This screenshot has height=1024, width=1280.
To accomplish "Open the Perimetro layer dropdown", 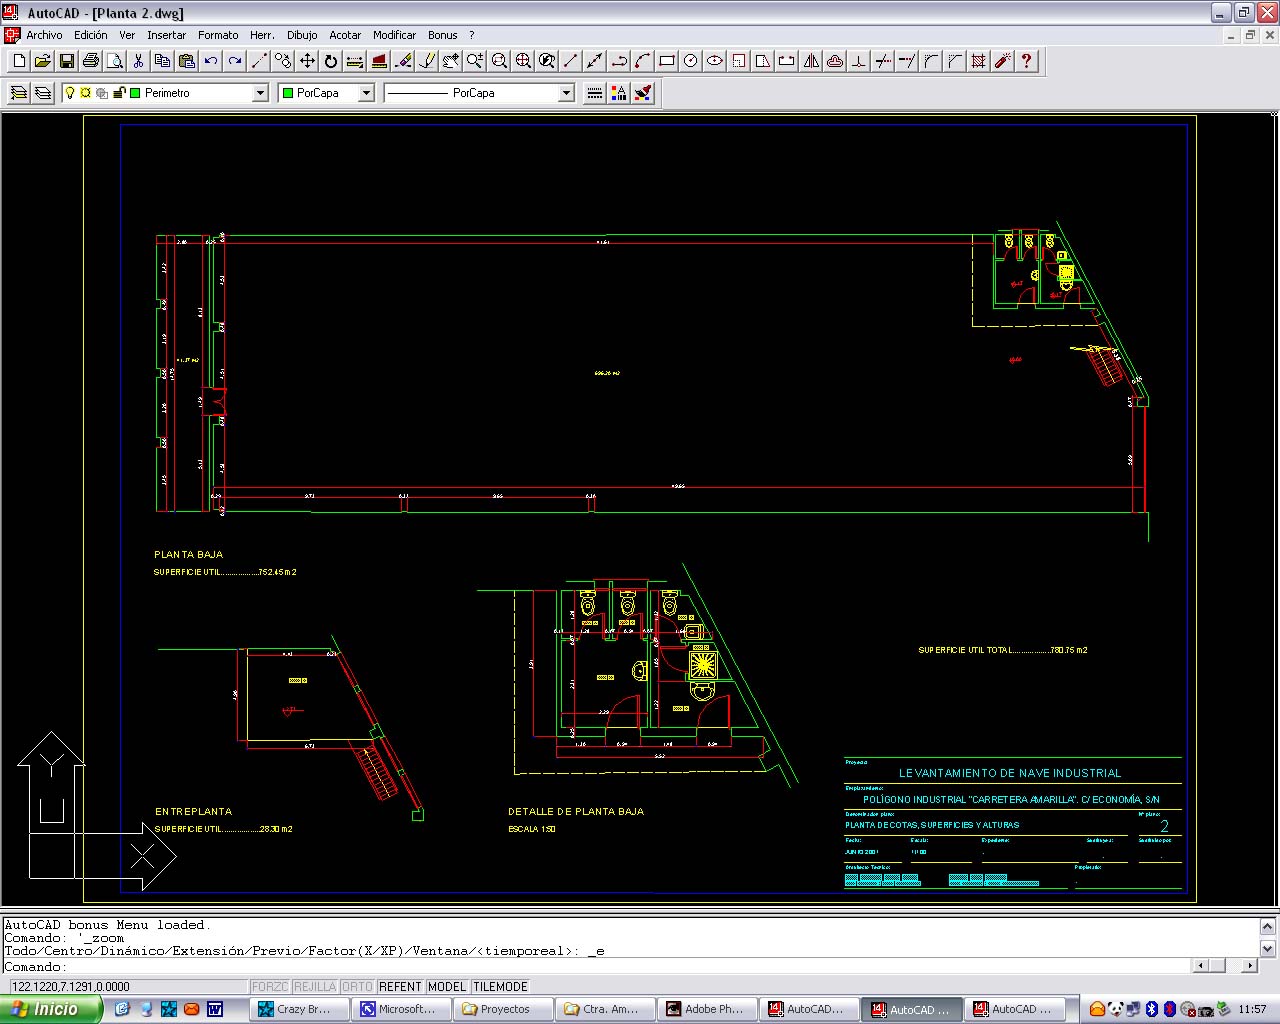I will 260,93.
